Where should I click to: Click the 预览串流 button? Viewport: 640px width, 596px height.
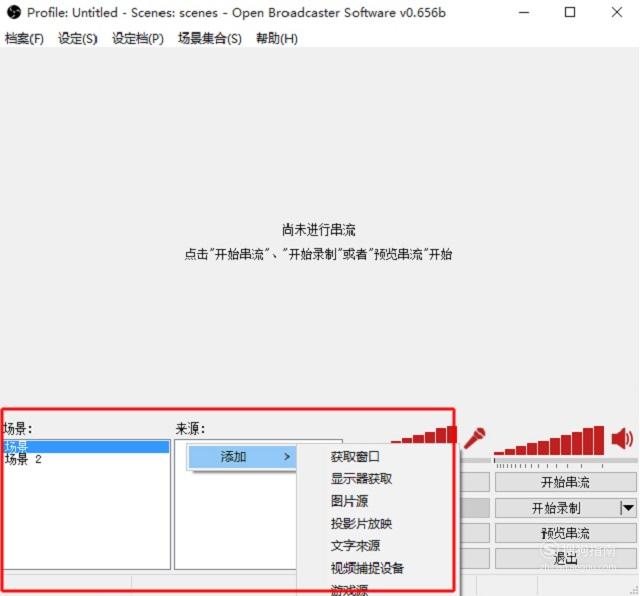pos(565,533)
